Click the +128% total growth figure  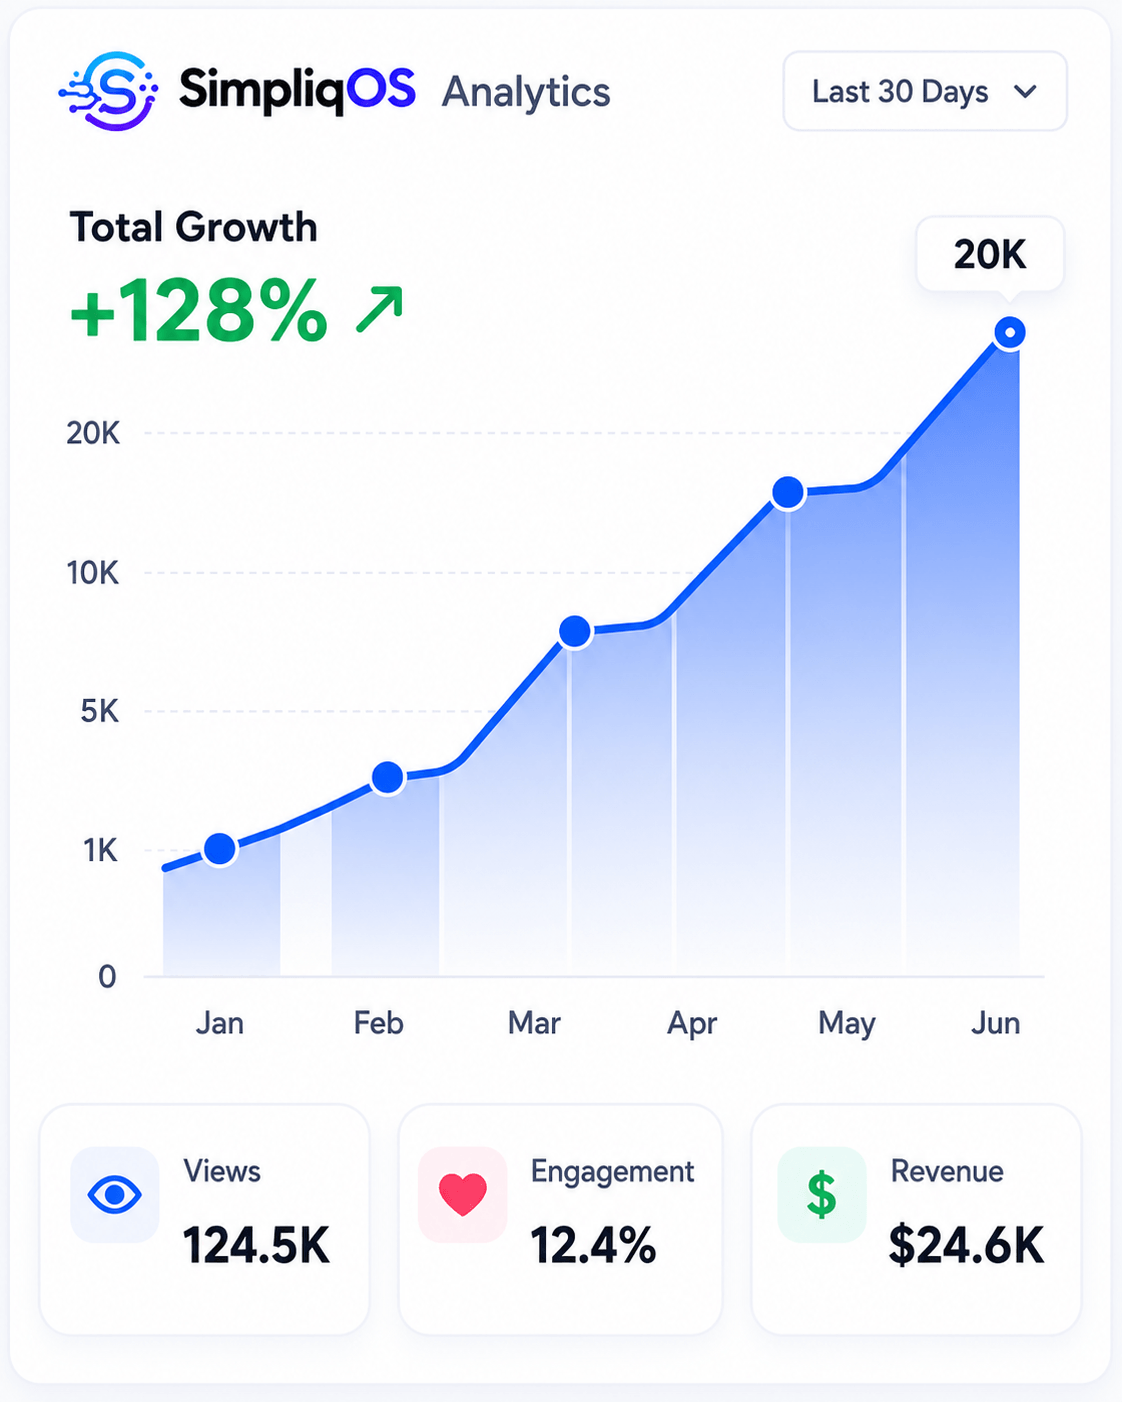(199, 310)
